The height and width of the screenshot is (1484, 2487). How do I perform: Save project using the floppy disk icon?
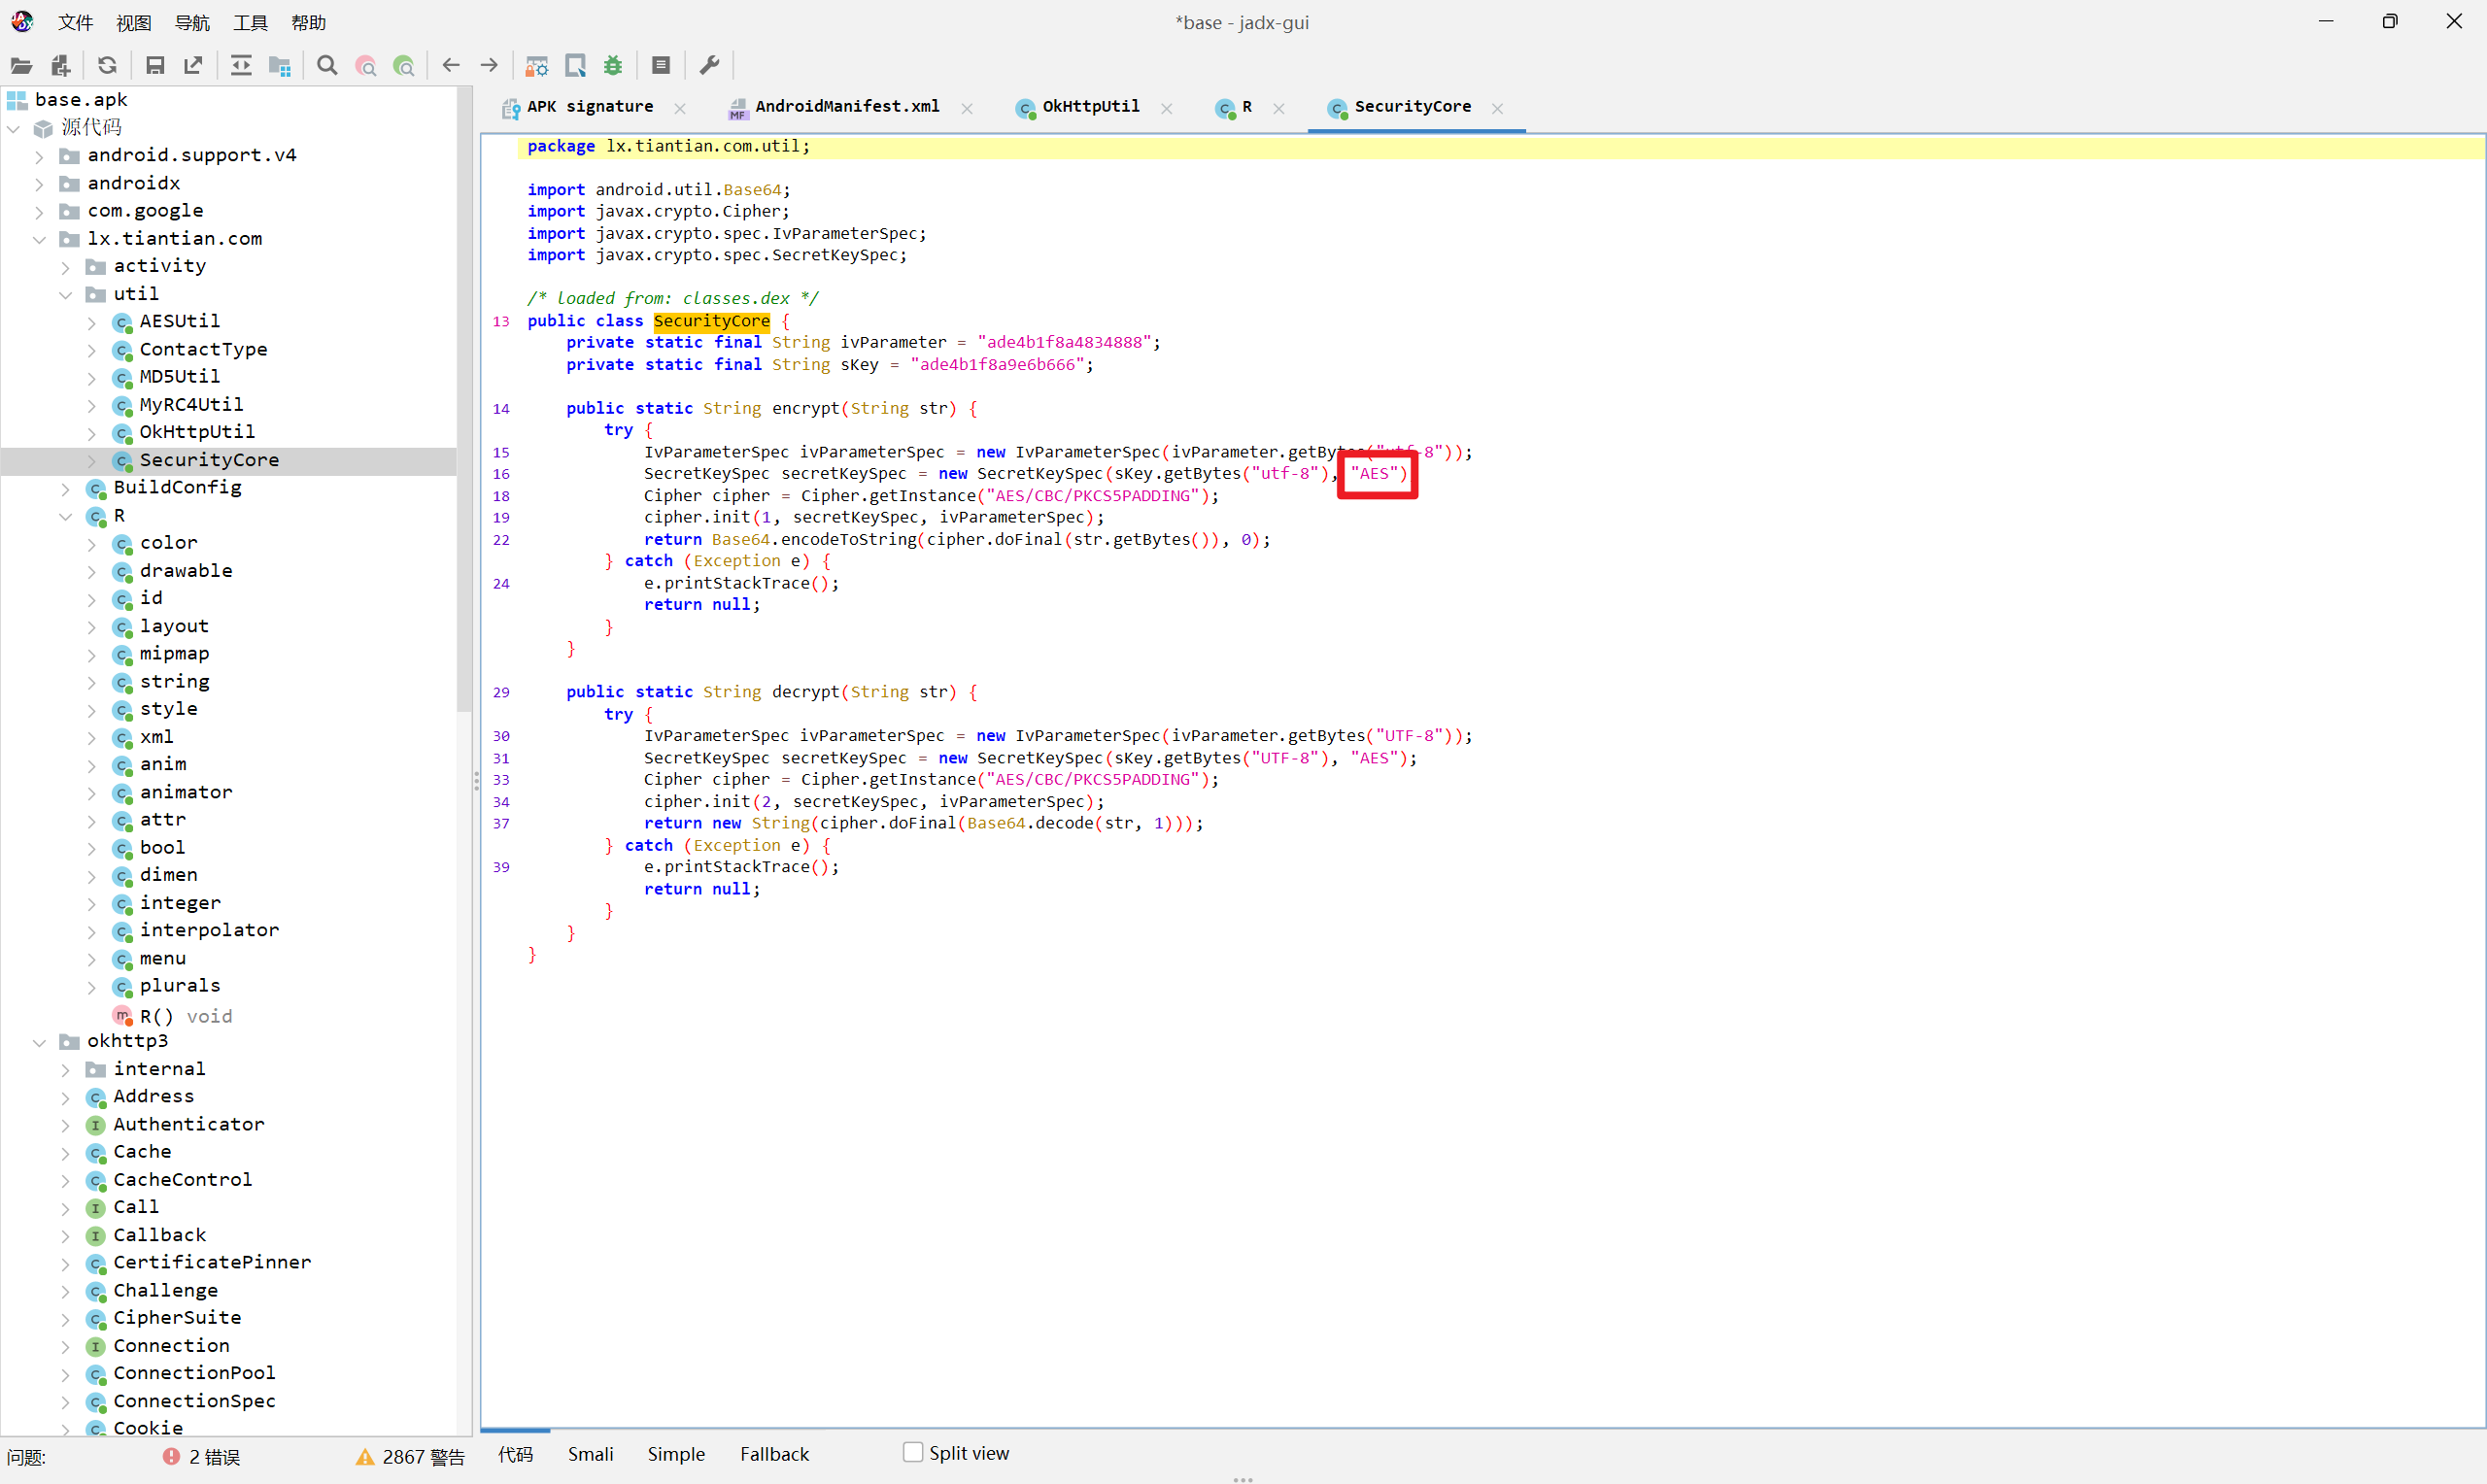(155, 66)
